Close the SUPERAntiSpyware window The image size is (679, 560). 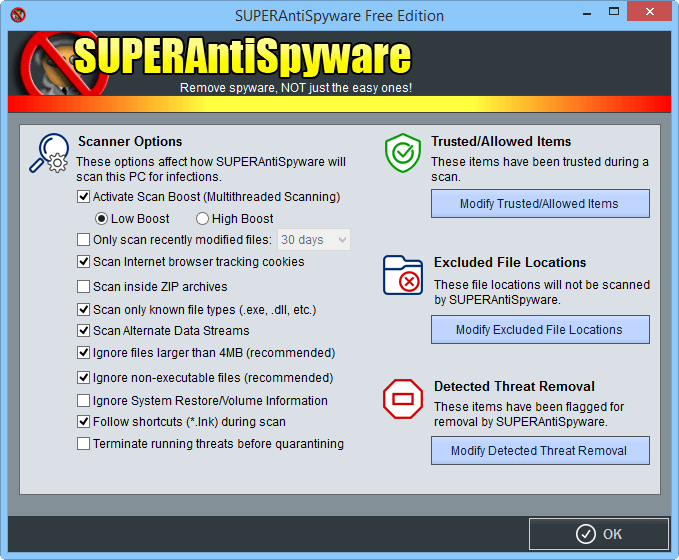[650, 12]
